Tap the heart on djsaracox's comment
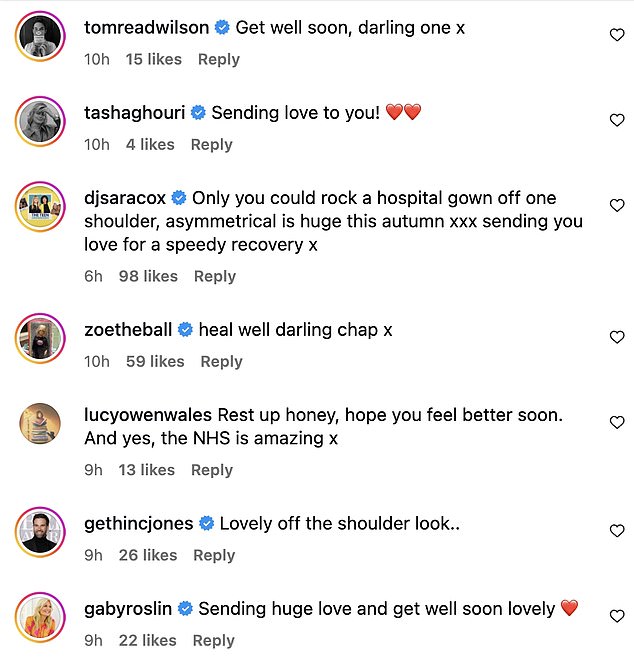The image size is (634, 660). (x=617, y=205)
